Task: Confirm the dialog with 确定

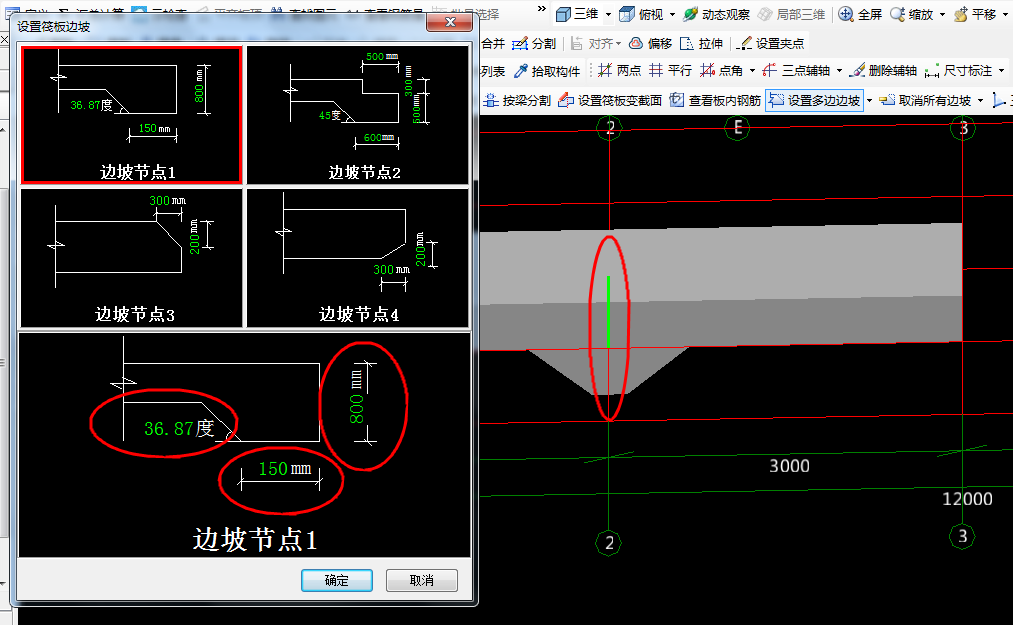Action: 337,580
